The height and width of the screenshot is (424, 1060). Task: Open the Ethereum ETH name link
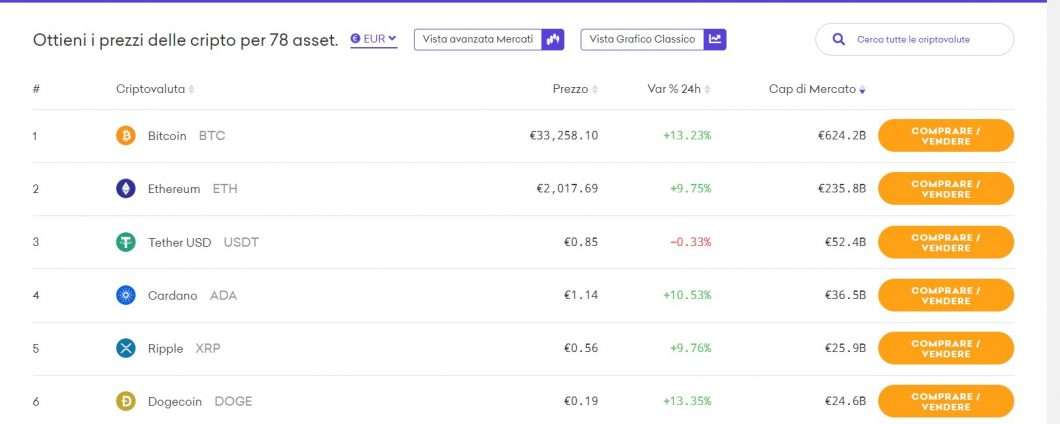pyautogui.click(x=192, y=189)
